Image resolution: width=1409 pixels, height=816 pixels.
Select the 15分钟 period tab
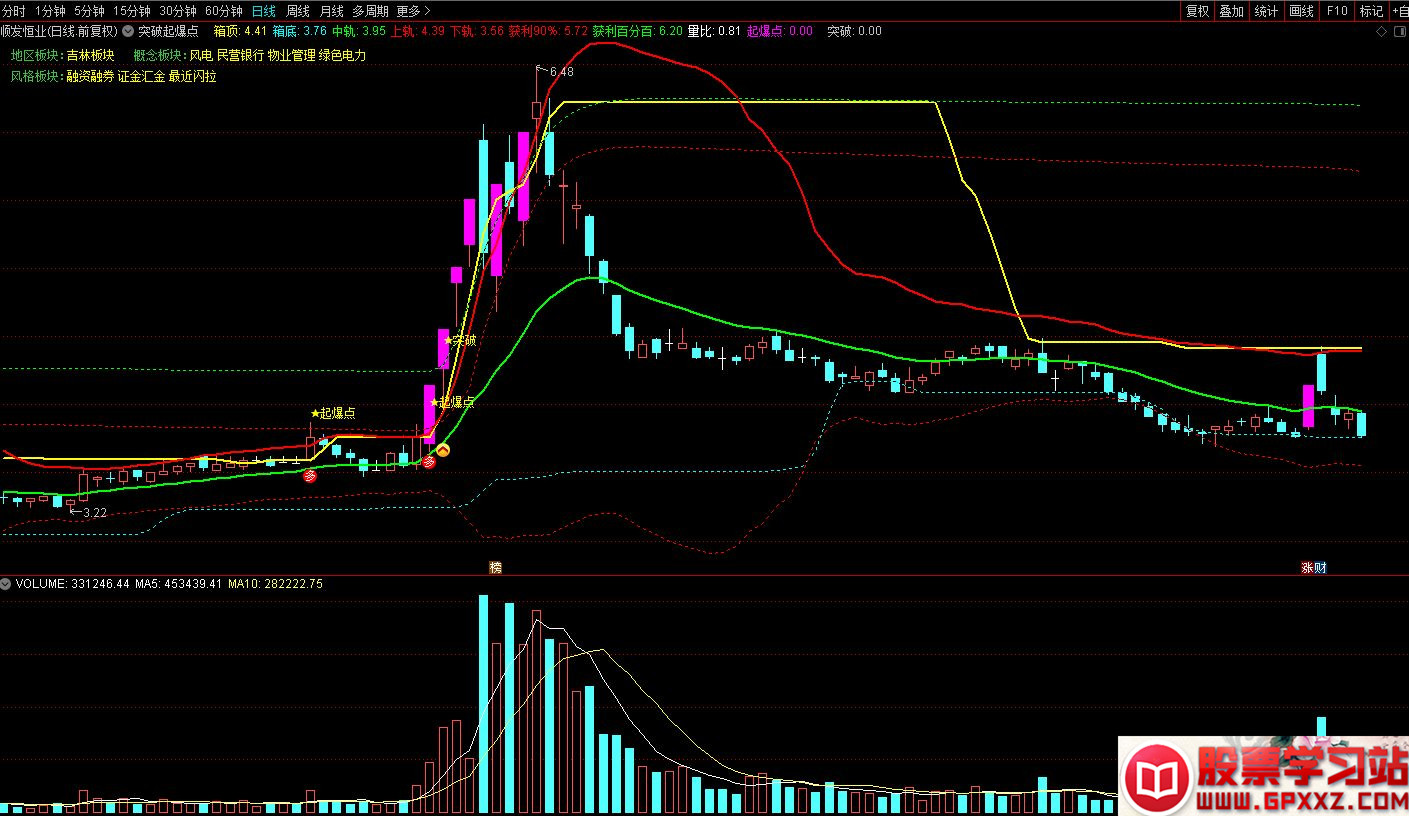pos(132,11)
